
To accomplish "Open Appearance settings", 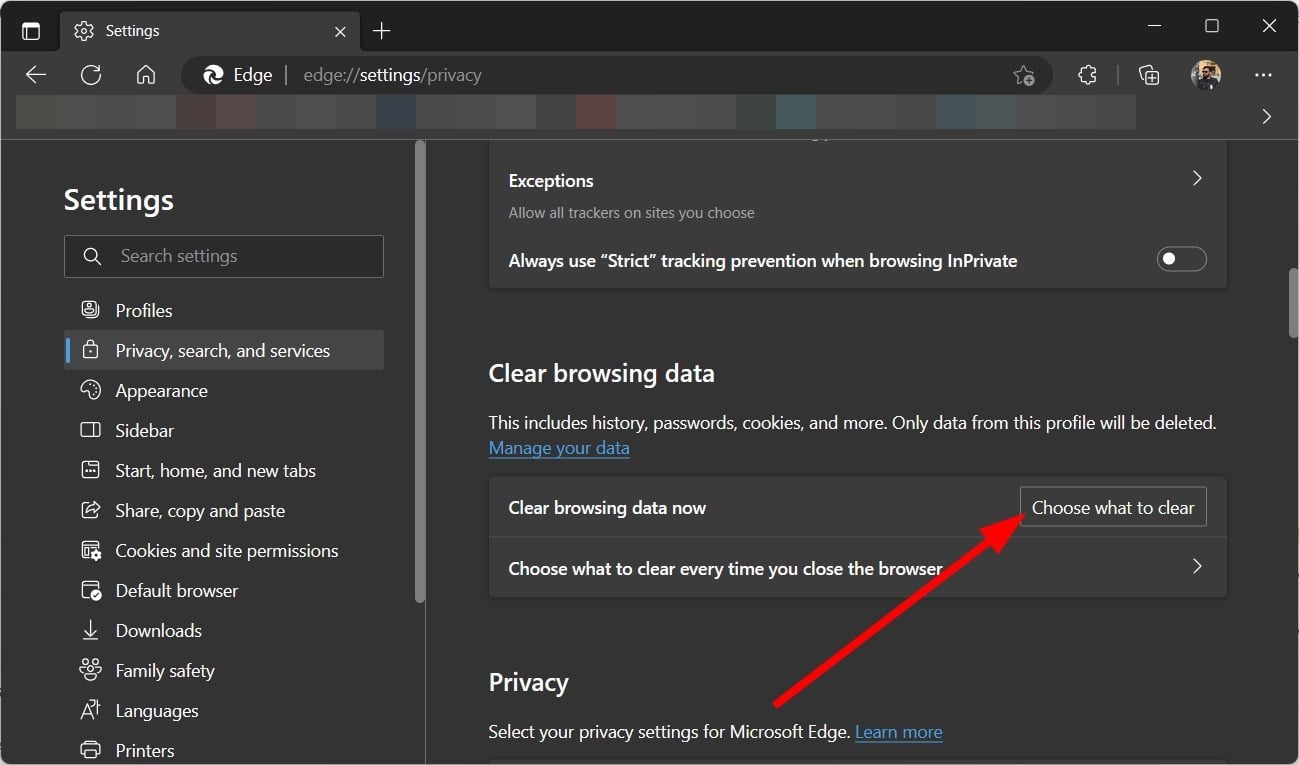I will click(x=224, y=390).
